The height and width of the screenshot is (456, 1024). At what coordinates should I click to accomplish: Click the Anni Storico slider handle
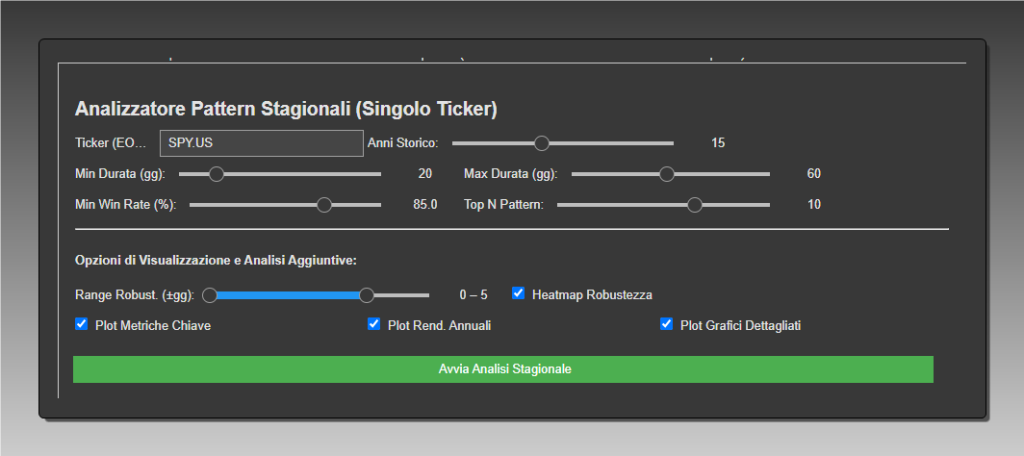[541, 143]
